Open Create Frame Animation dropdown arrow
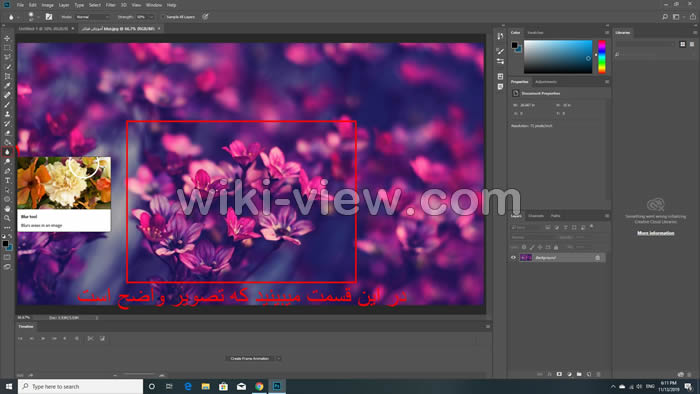The height and width of the screenshot is (394, 700). (278, 358)
